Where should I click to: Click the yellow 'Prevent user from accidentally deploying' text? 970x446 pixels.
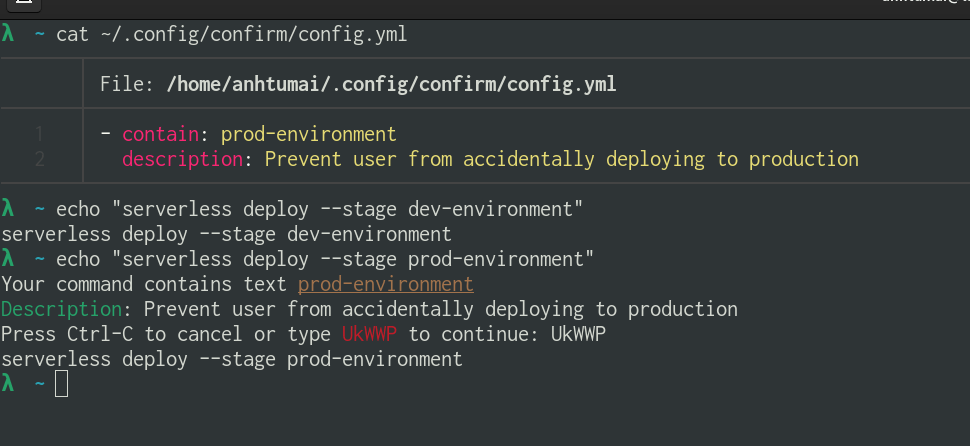pyautogui.click(x=484, y=160)
